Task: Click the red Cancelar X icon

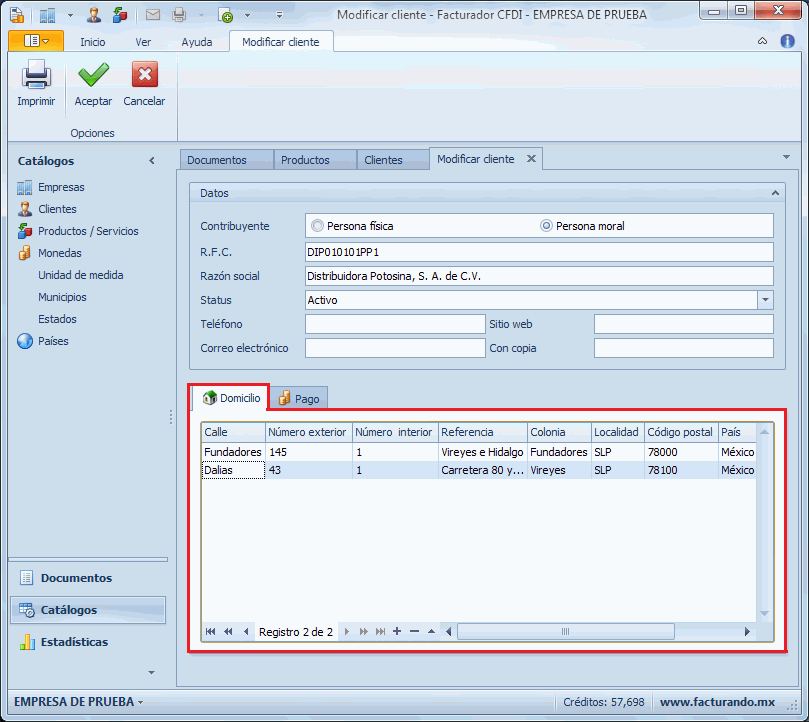Action: pos(144,77)
